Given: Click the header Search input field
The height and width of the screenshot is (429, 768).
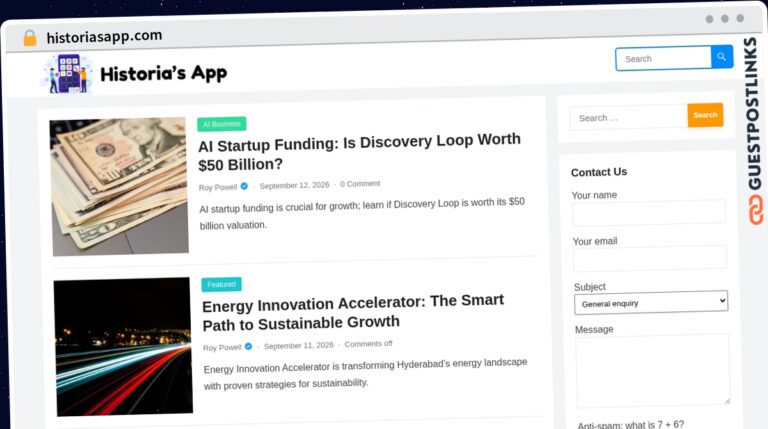Looking at the screenshot, I should [663, 58].
